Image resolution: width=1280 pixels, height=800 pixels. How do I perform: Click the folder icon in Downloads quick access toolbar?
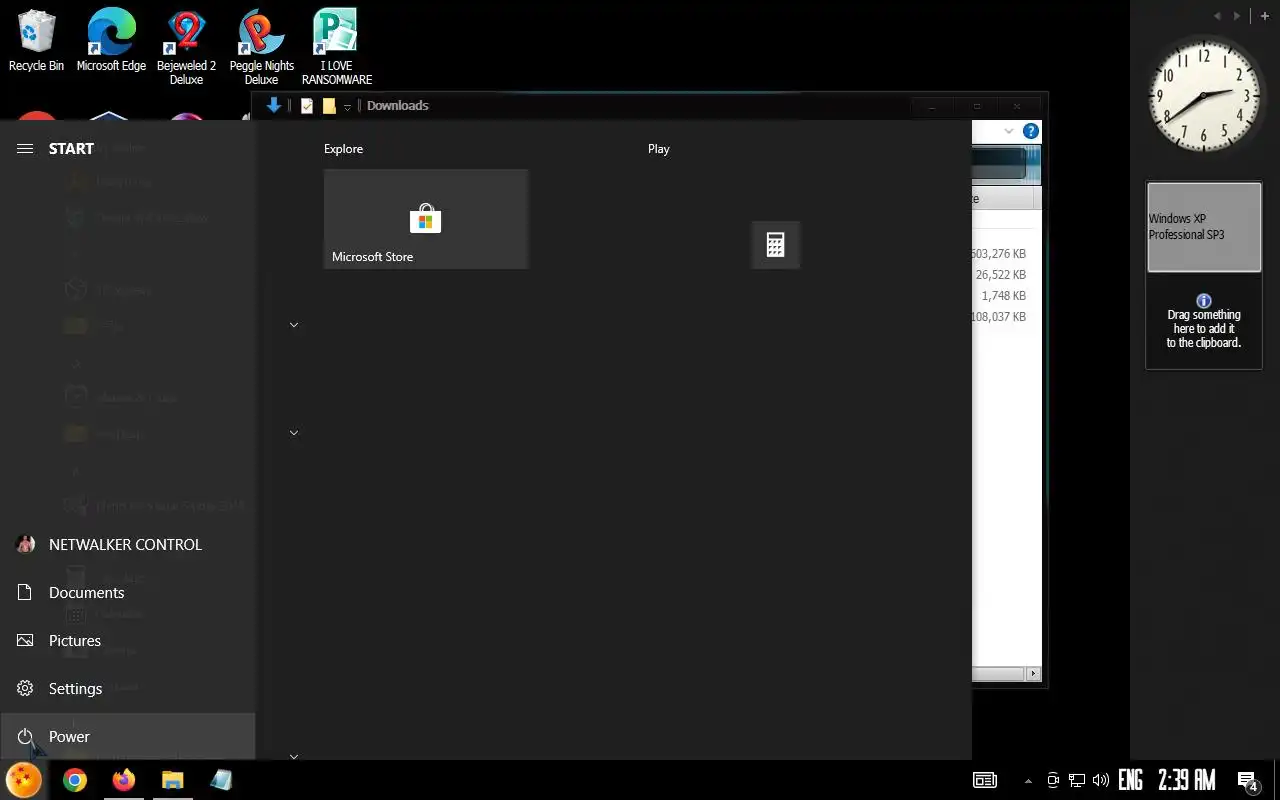[329, 106]
